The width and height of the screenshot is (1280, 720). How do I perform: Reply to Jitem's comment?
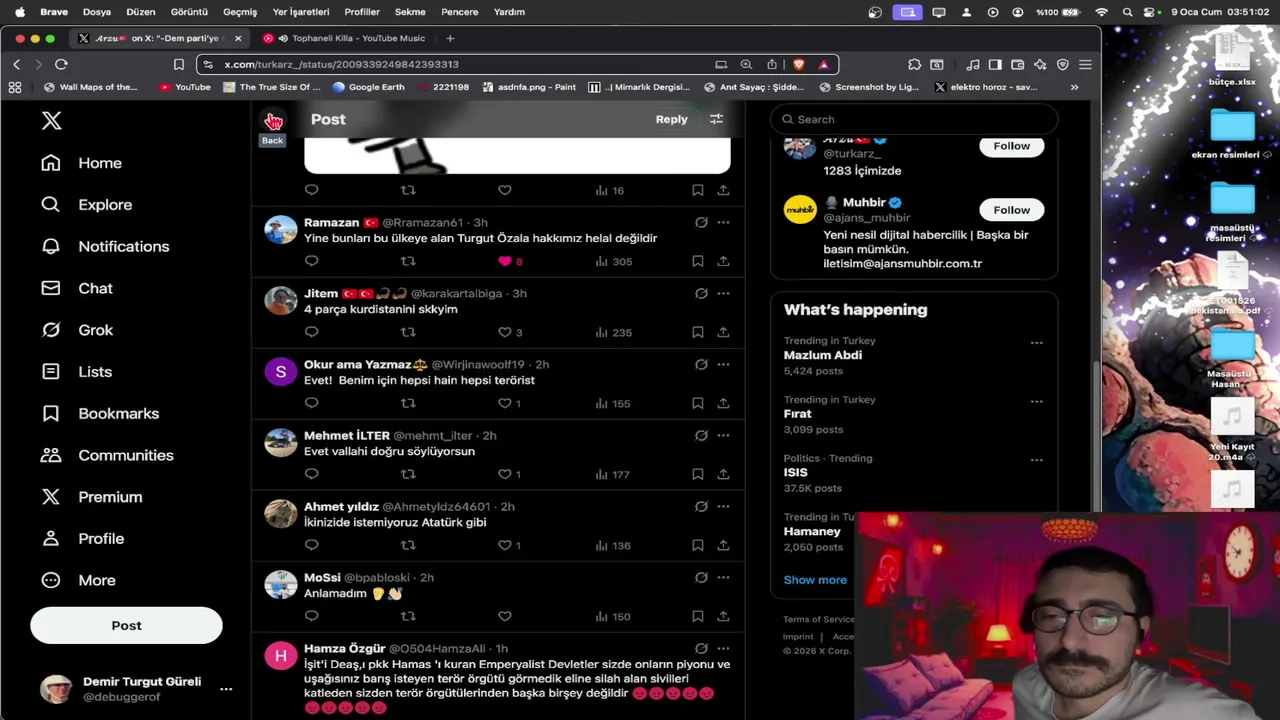coord(312,332)
